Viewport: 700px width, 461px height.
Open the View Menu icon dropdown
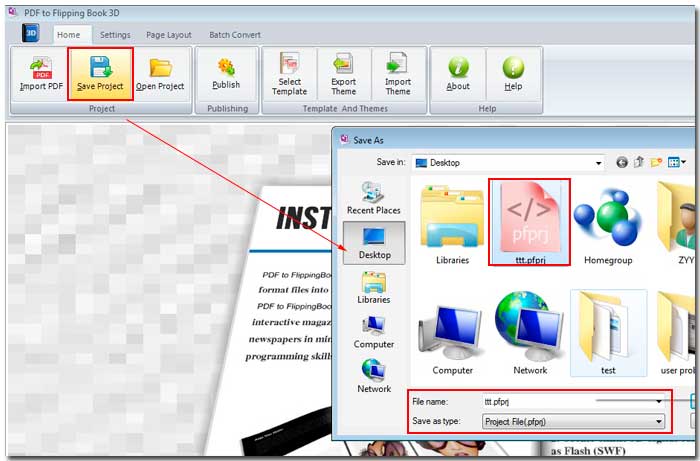(676, 162)
